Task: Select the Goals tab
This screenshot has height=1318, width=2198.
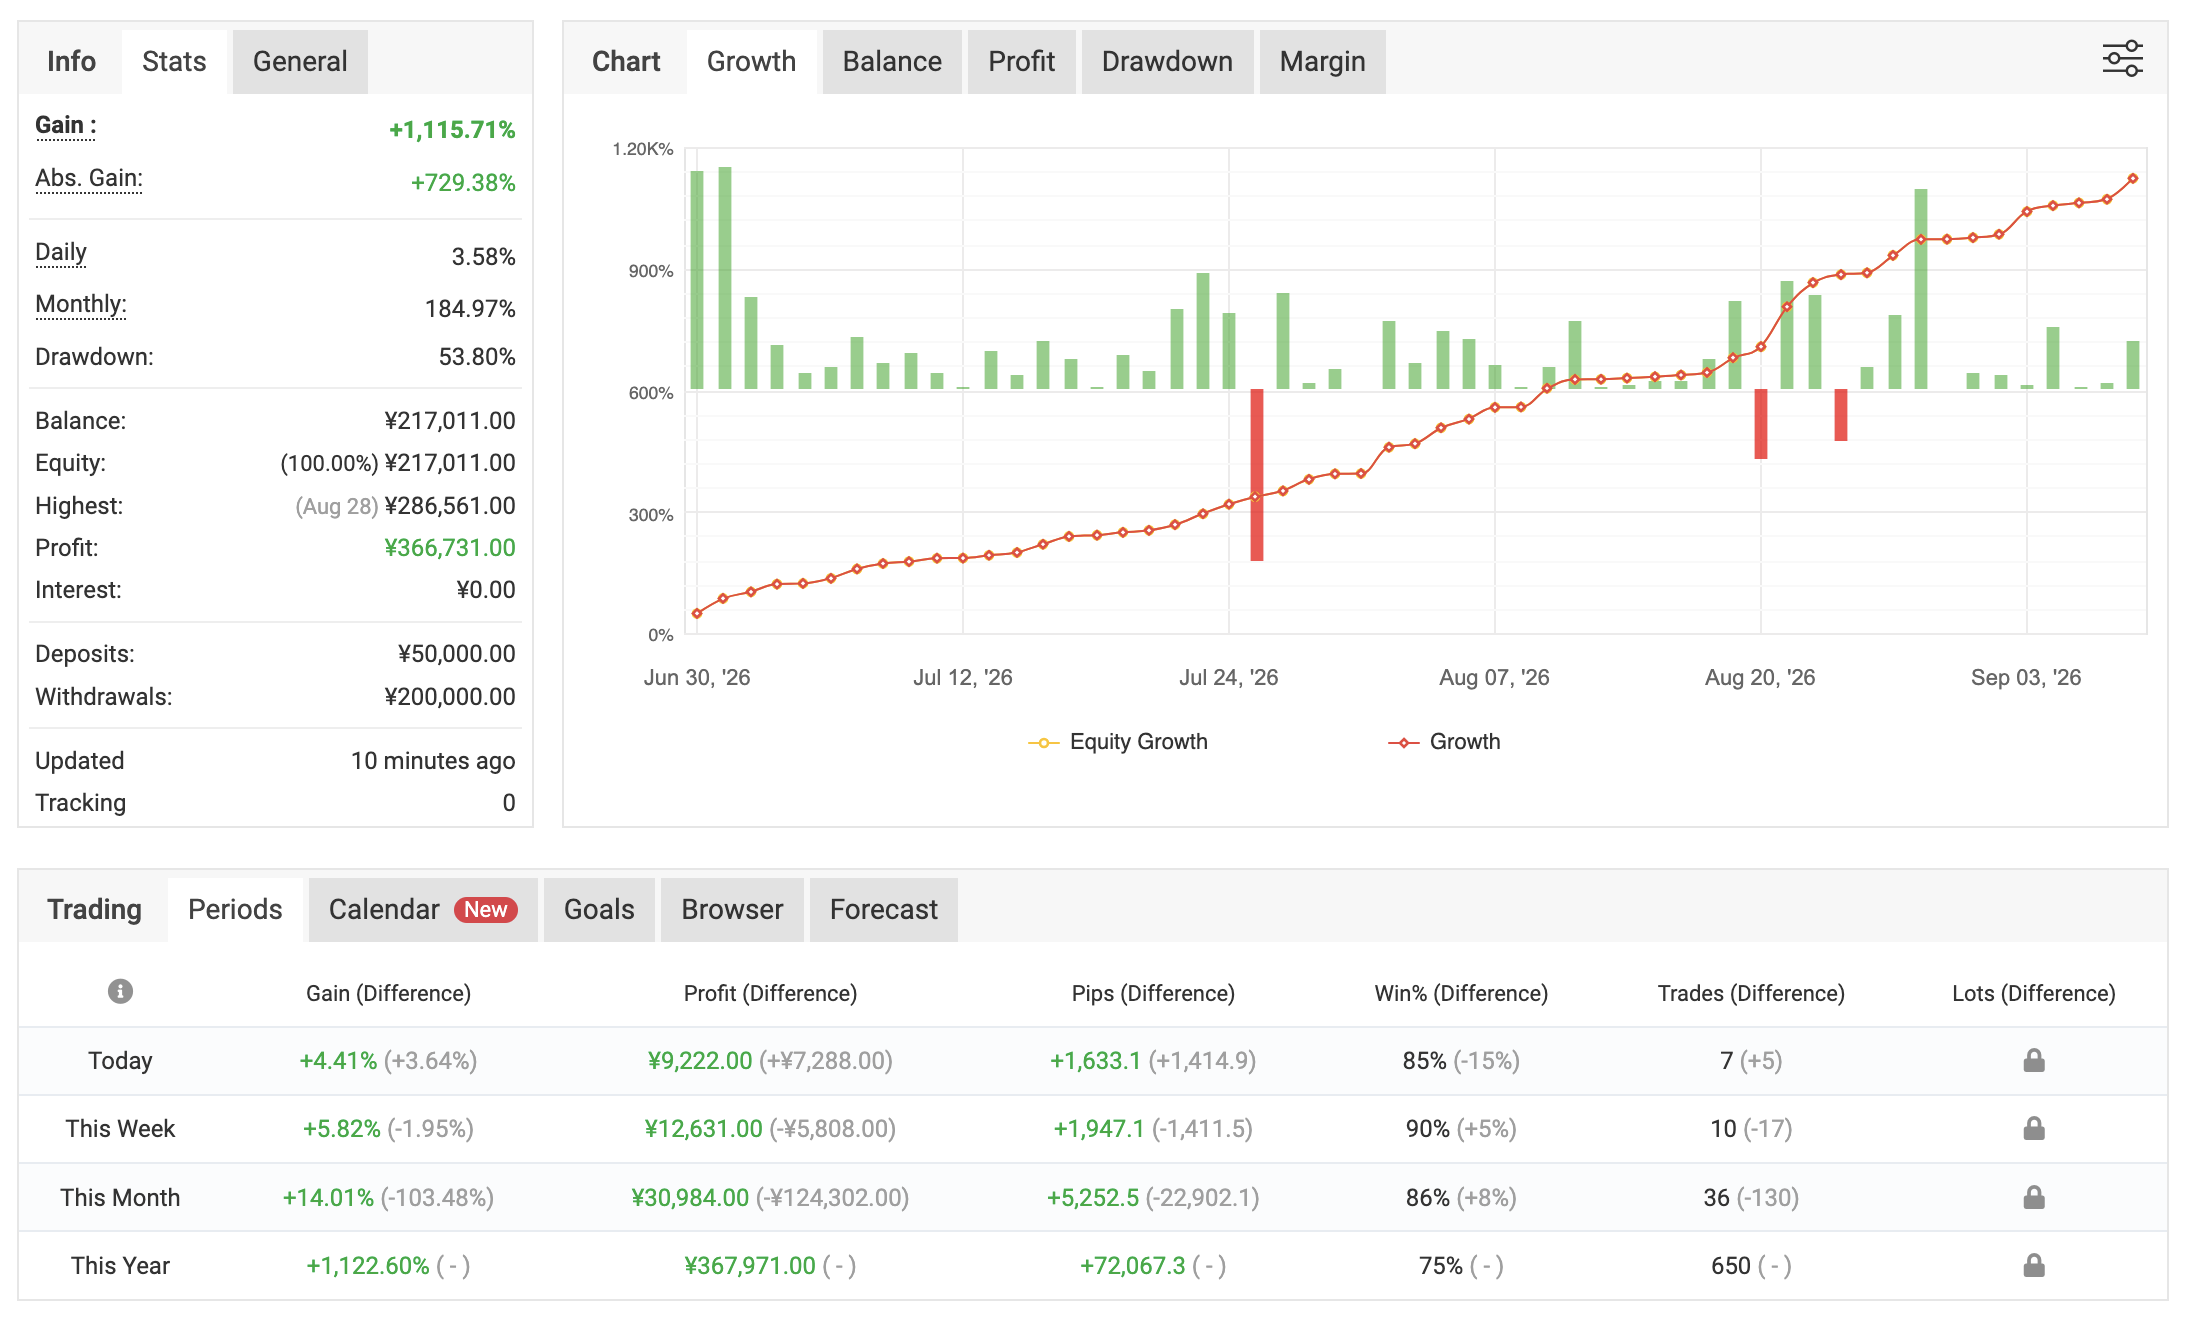Action: (599, 910)
